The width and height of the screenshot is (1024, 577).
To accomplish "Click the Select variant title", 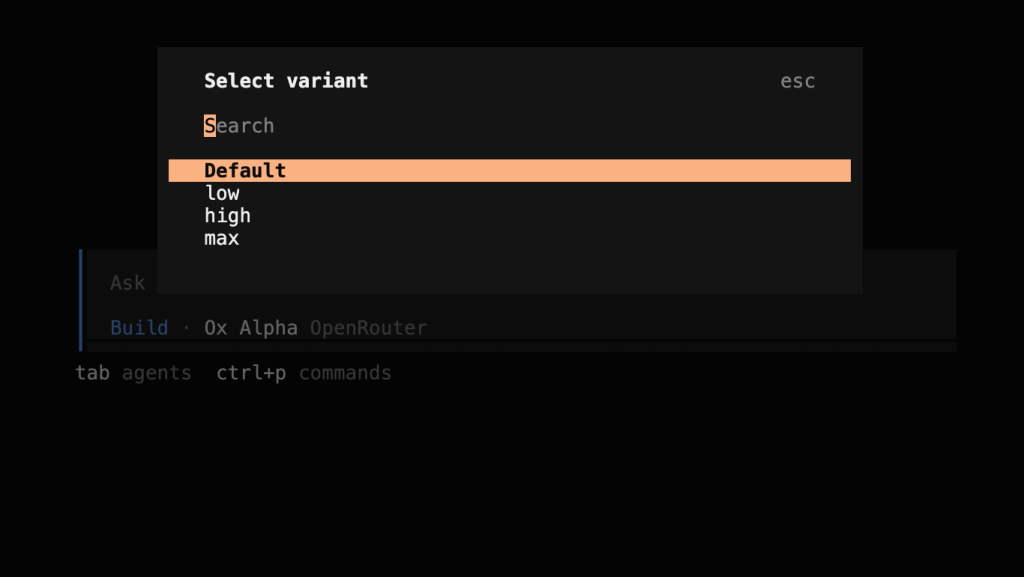I will (x=286, y=81).
